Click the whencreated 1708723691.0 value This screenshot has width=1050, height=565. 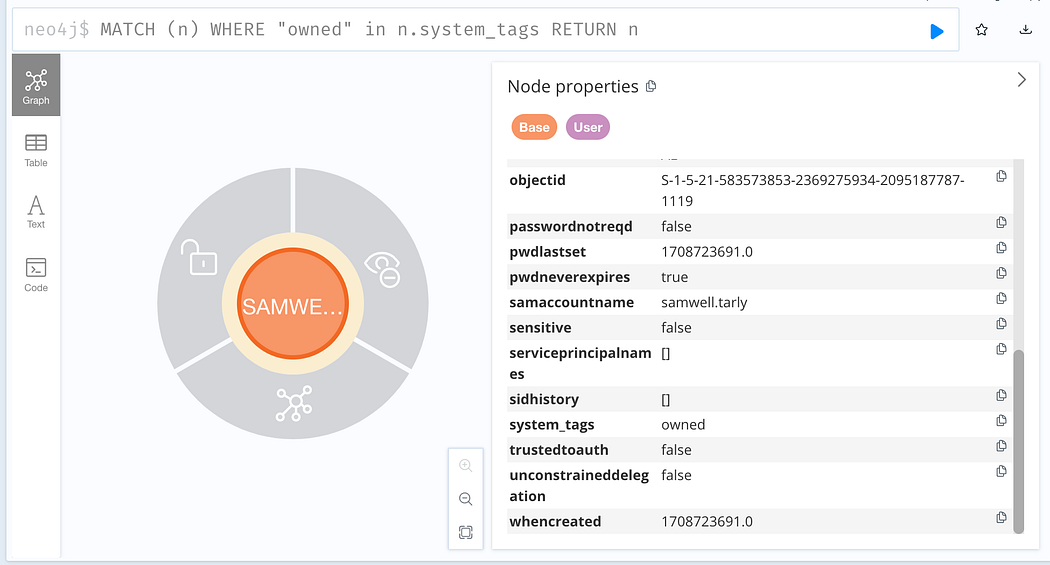[x=706, y=521]
